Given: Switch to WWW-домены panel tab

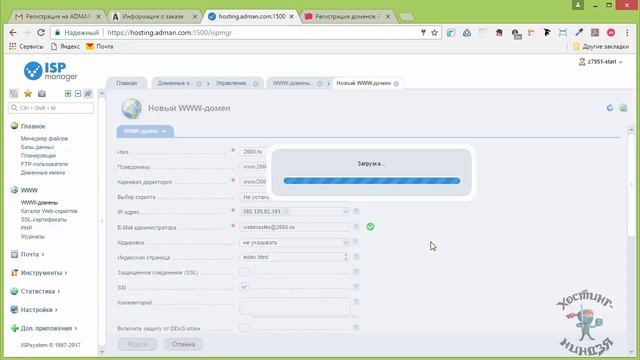Looking at the screenshot, I should 292,83.
